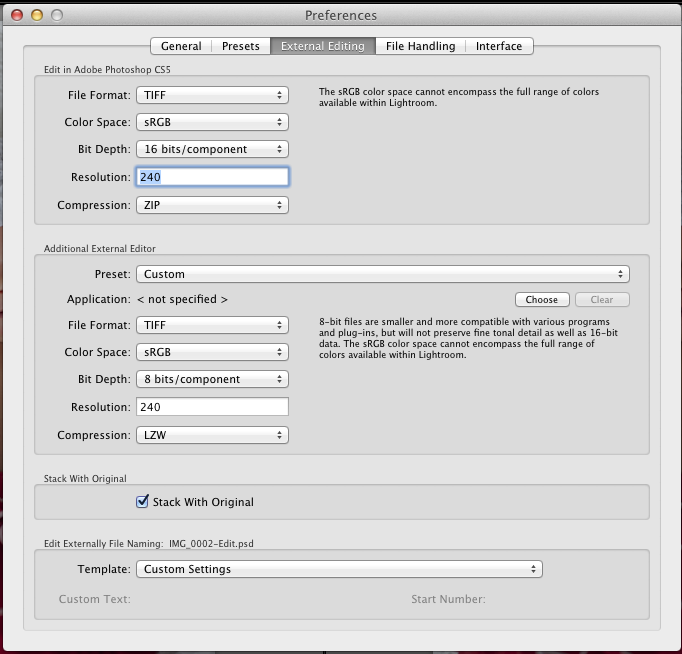This screenshot has width=682, height=654.
Task: Click the Clear button
Action: (602, 299)
